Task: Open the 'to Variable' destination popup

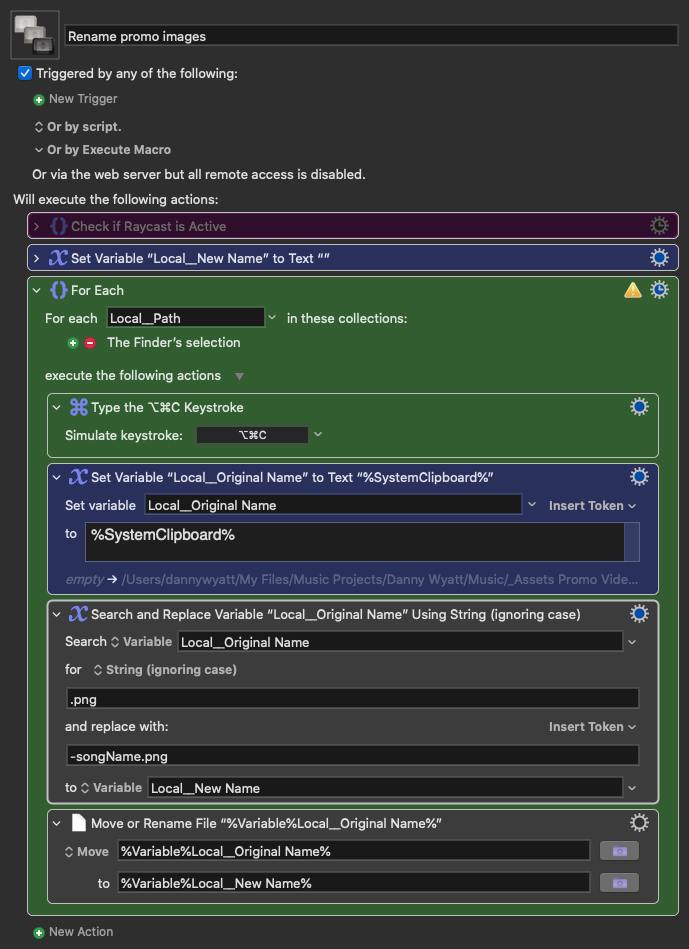Action: tap(111, 787)
